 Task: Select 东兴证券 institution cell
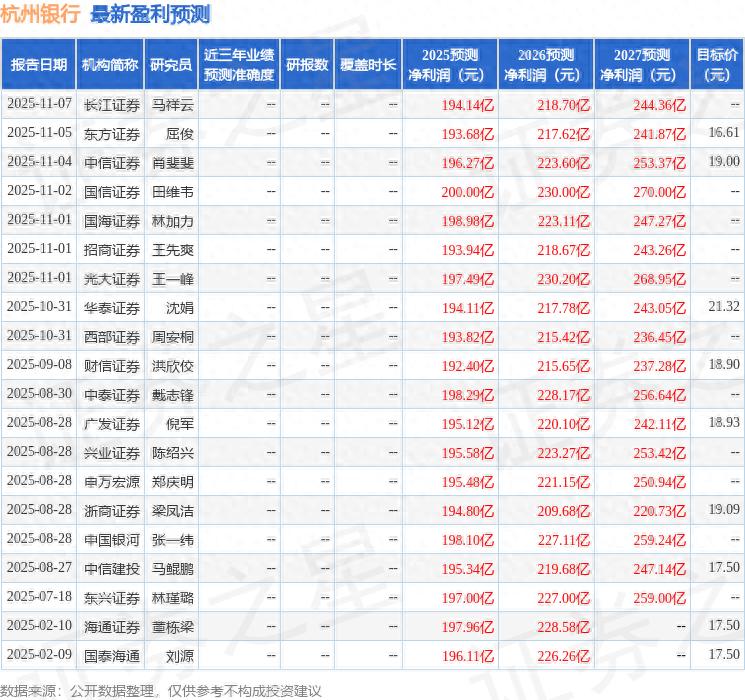click(x=112, y=597)
